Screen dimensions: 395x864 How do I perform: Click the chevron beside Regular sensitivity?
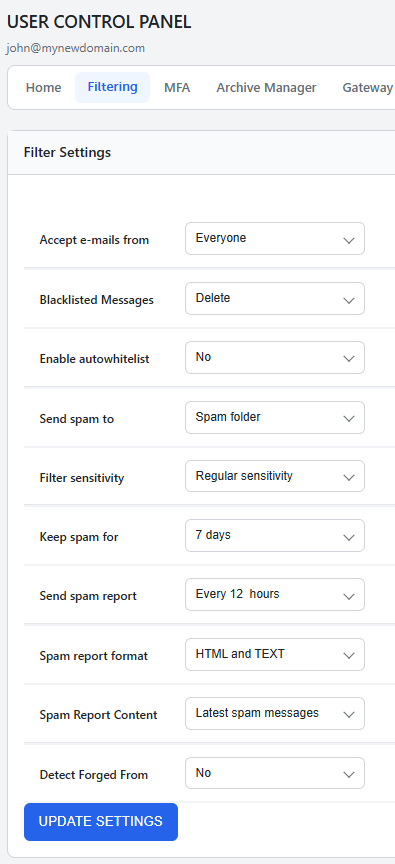pyautogui.click(x=348, y=478)
